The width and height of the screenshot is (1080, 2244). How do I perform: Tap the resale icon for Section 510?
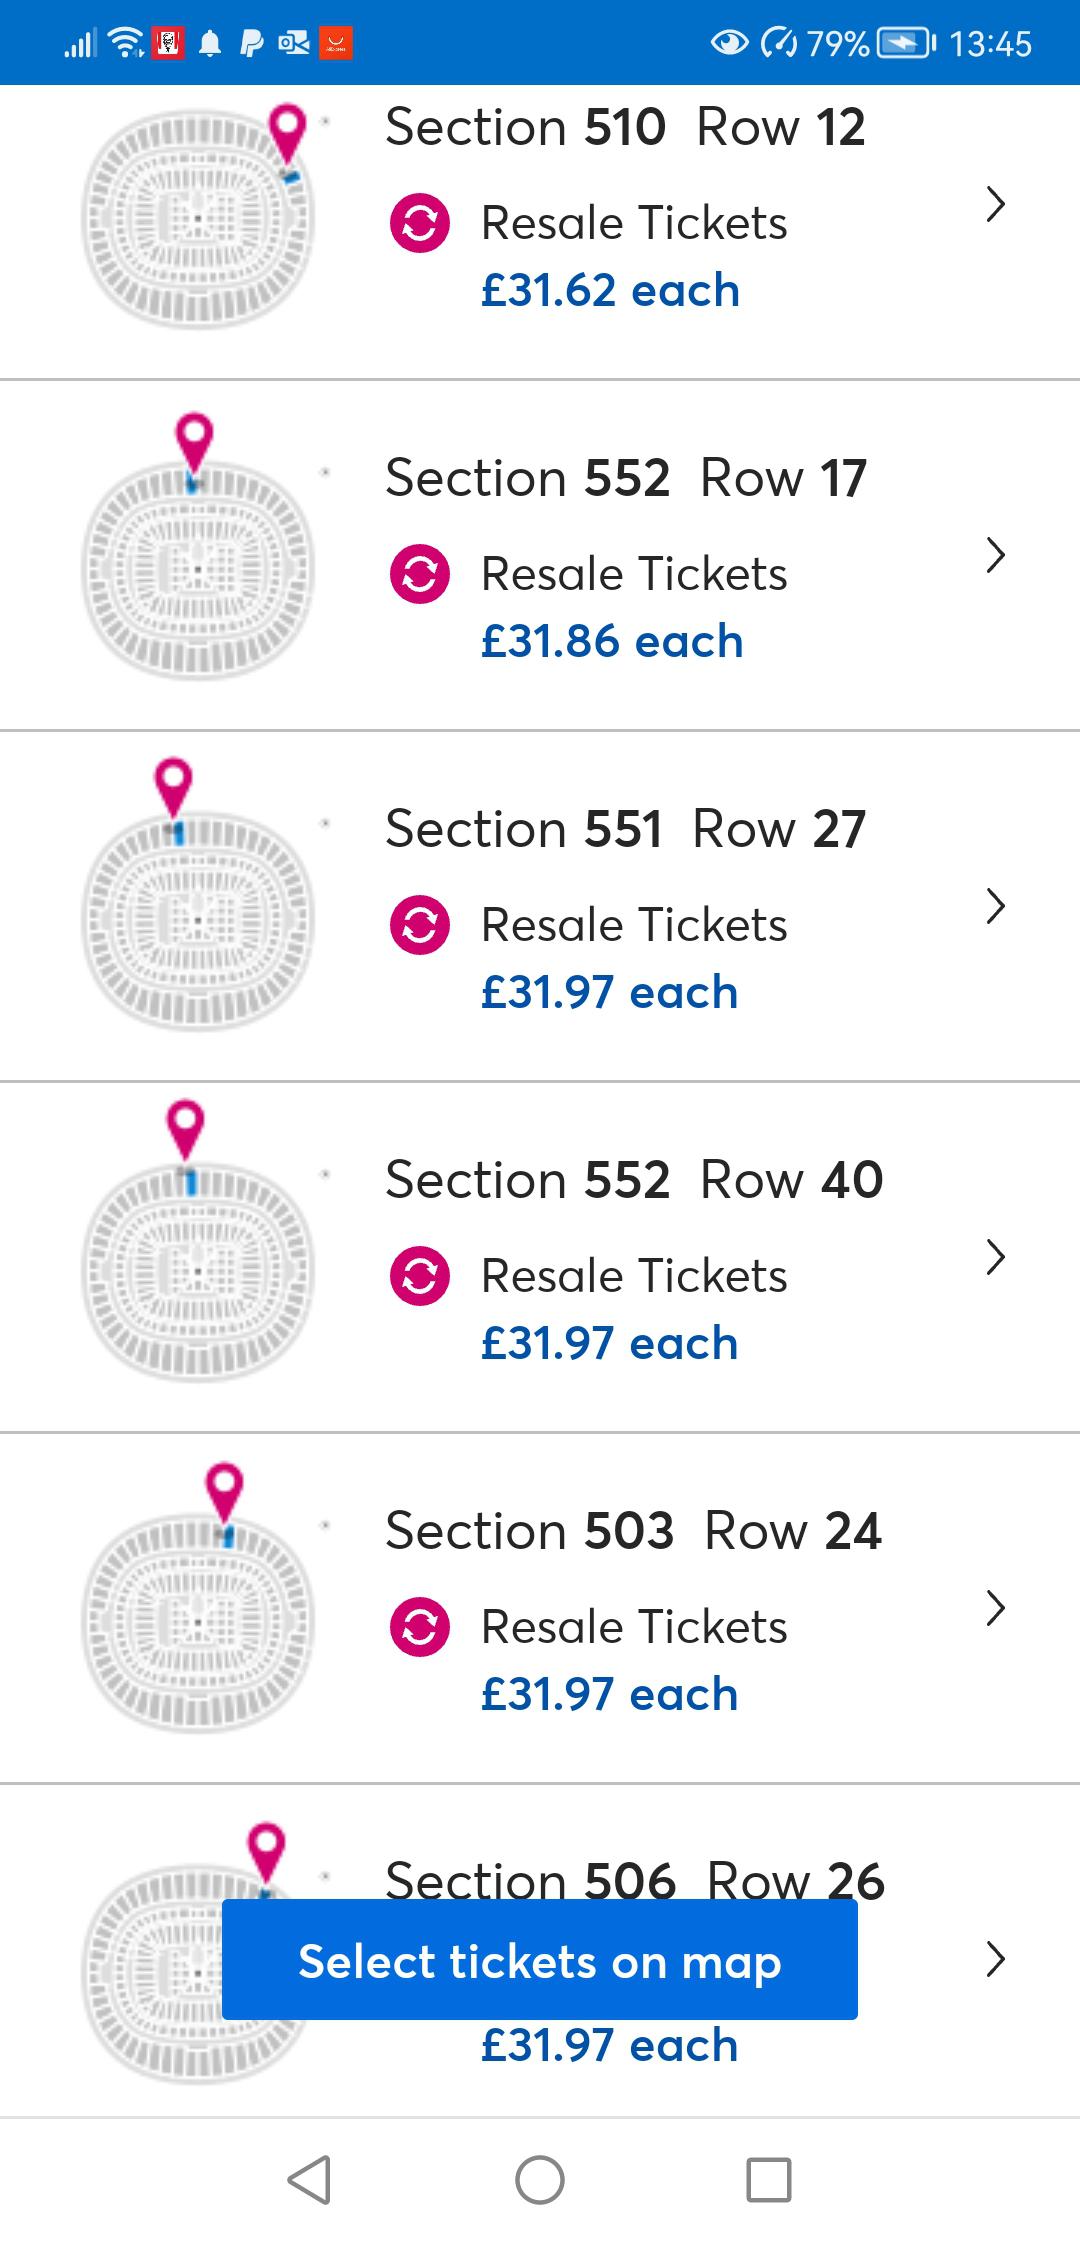419,223
